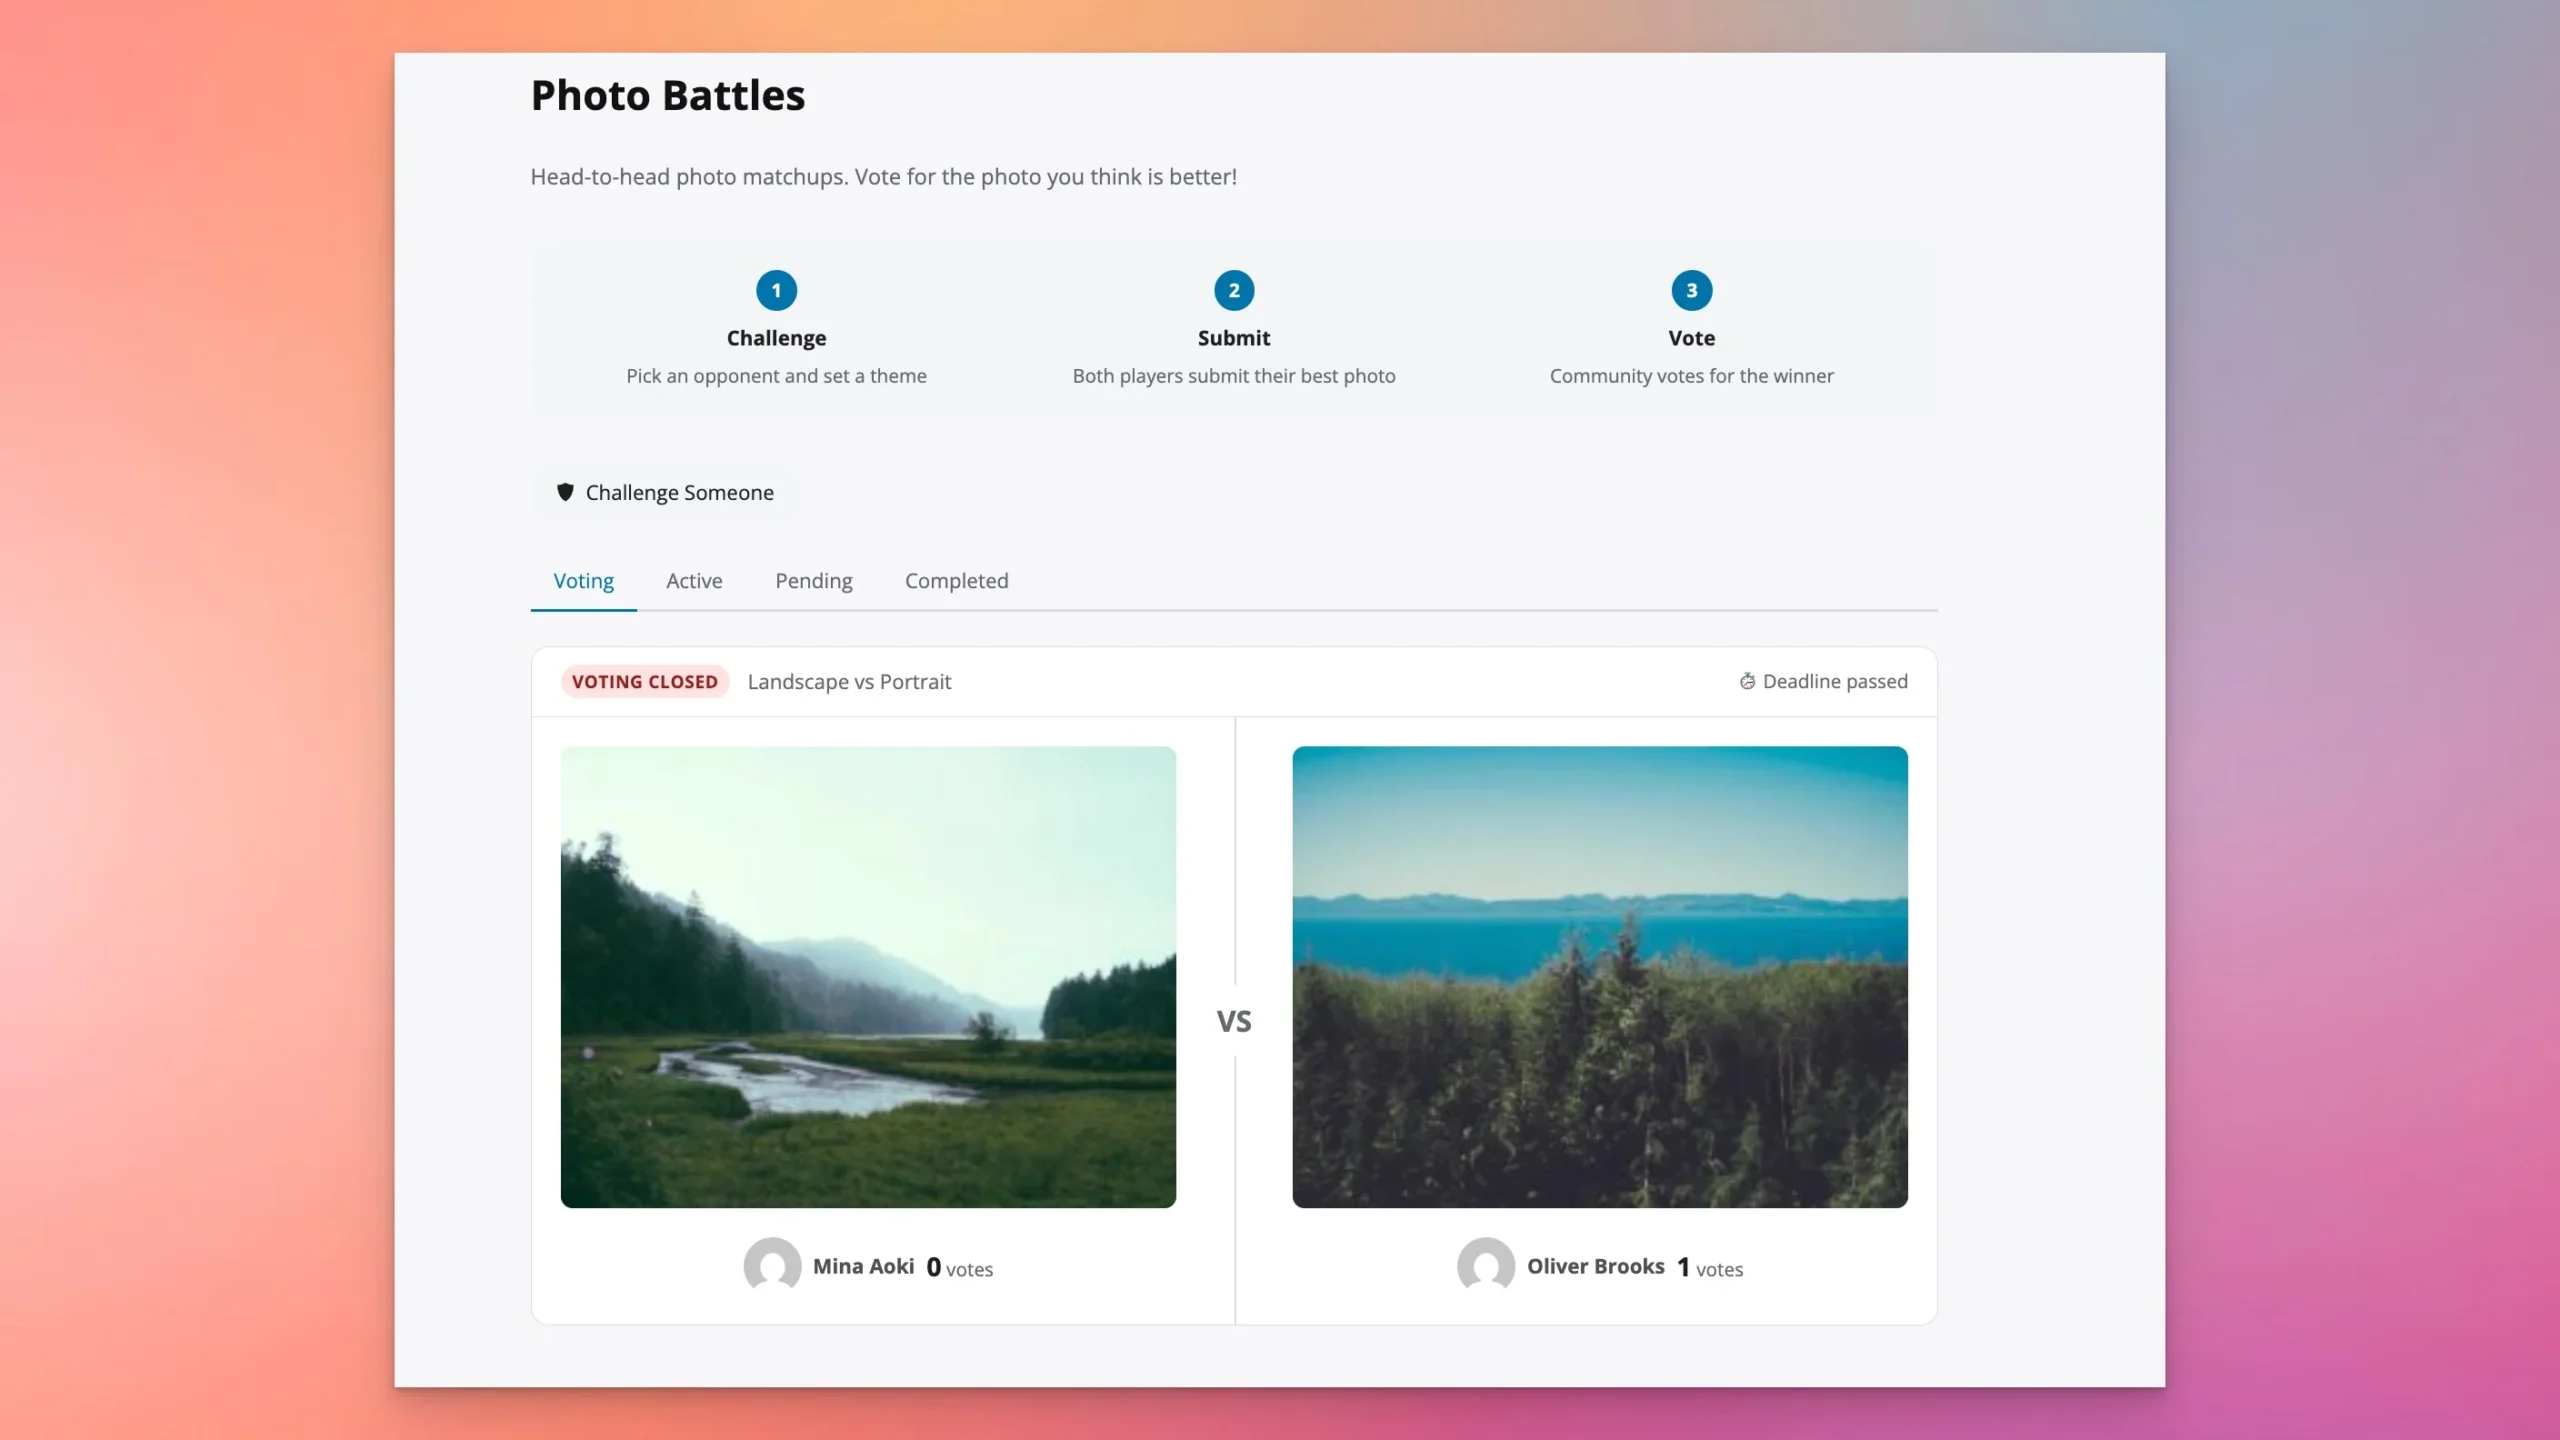Click the Landscape vs Portrait battle title
This screenshot has width=2560, height=1440.
pos(849,682)
